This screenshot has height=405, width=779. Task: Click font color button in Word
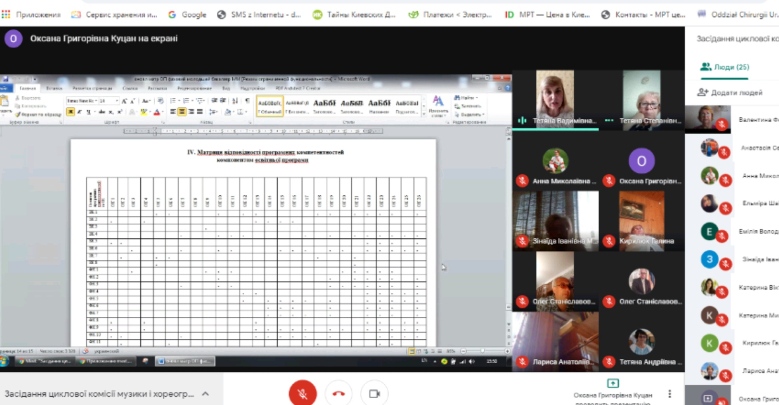tap(157, 112)
